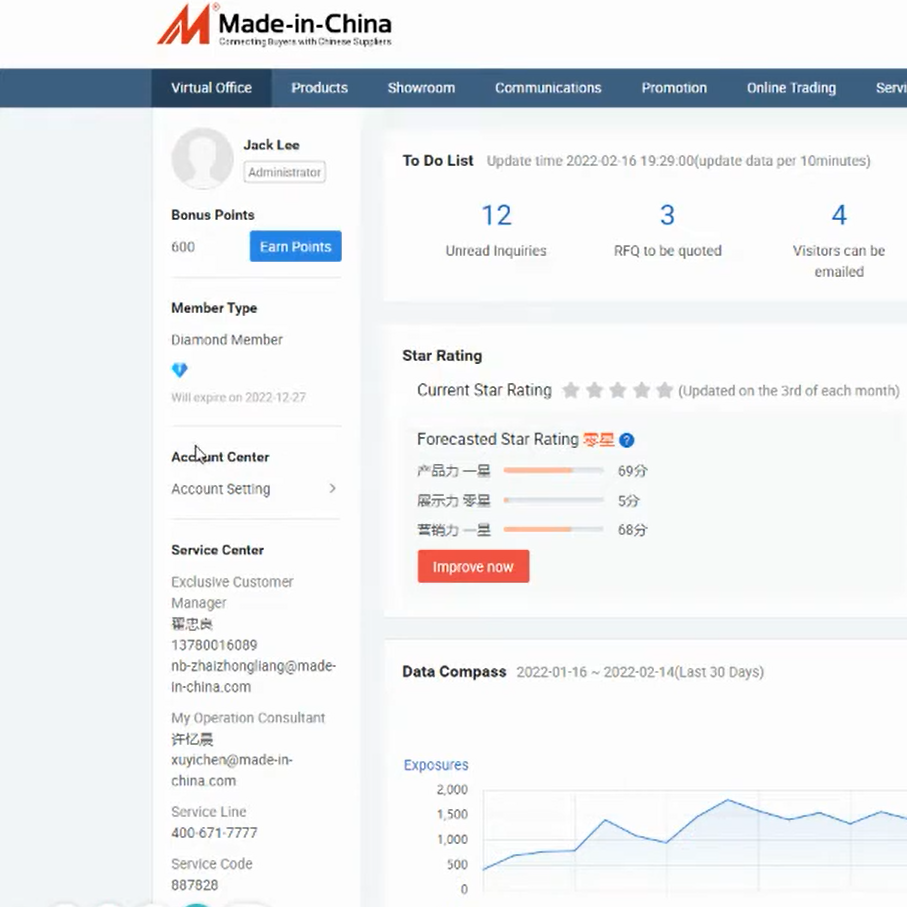Open the 3 RFQ to be quoted
The image size is (907, 907).
(x=668, y=215)
